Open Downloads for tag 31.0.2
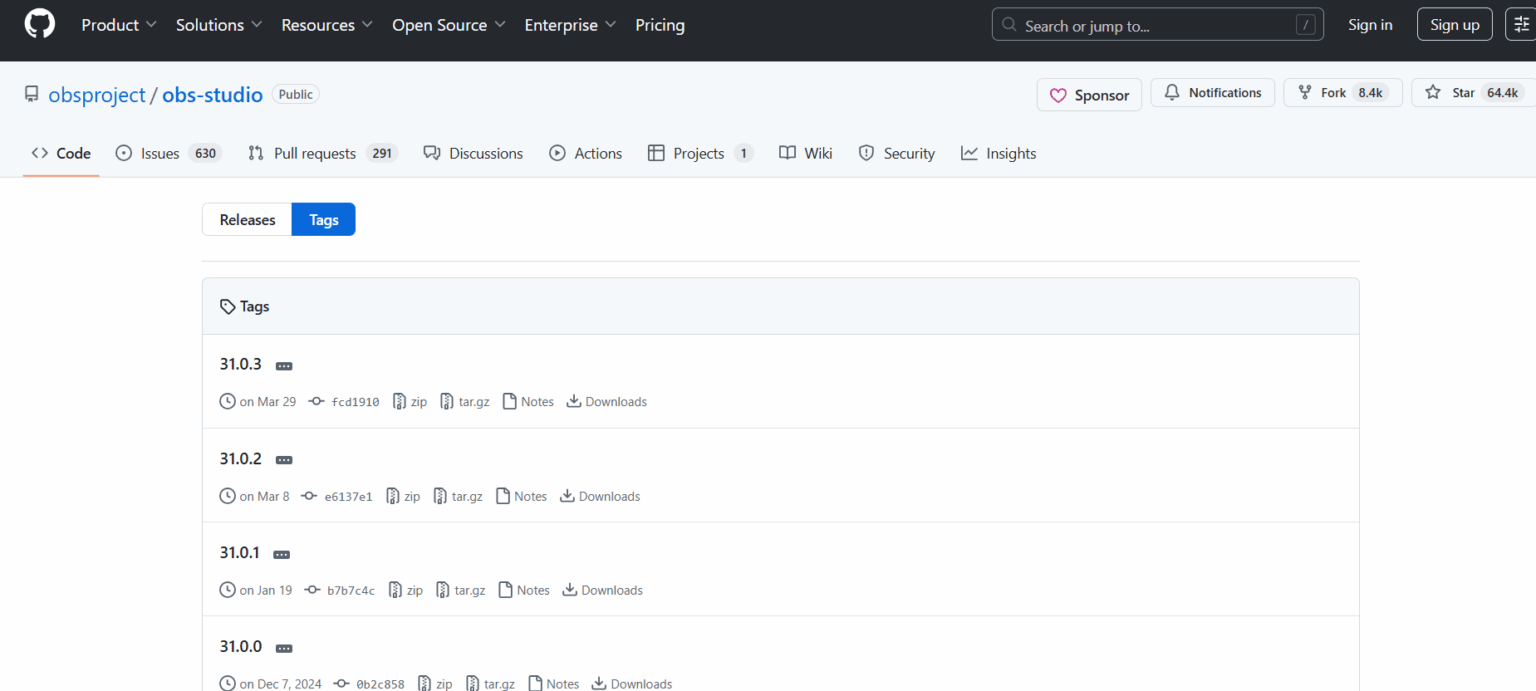Image resolution: width=1536 pixels, height=691 pixels. pos(600,496)
